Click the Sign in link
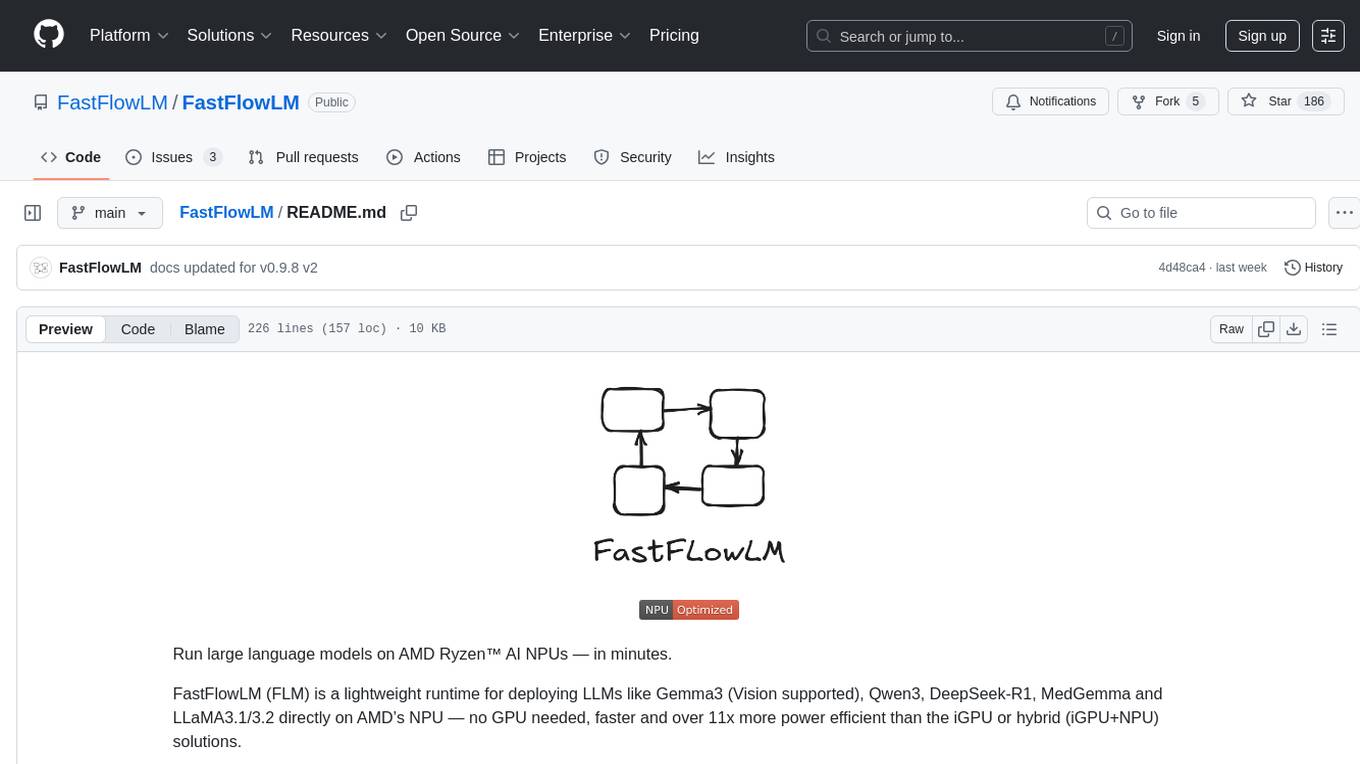1360x764 pixels. 1178,36
